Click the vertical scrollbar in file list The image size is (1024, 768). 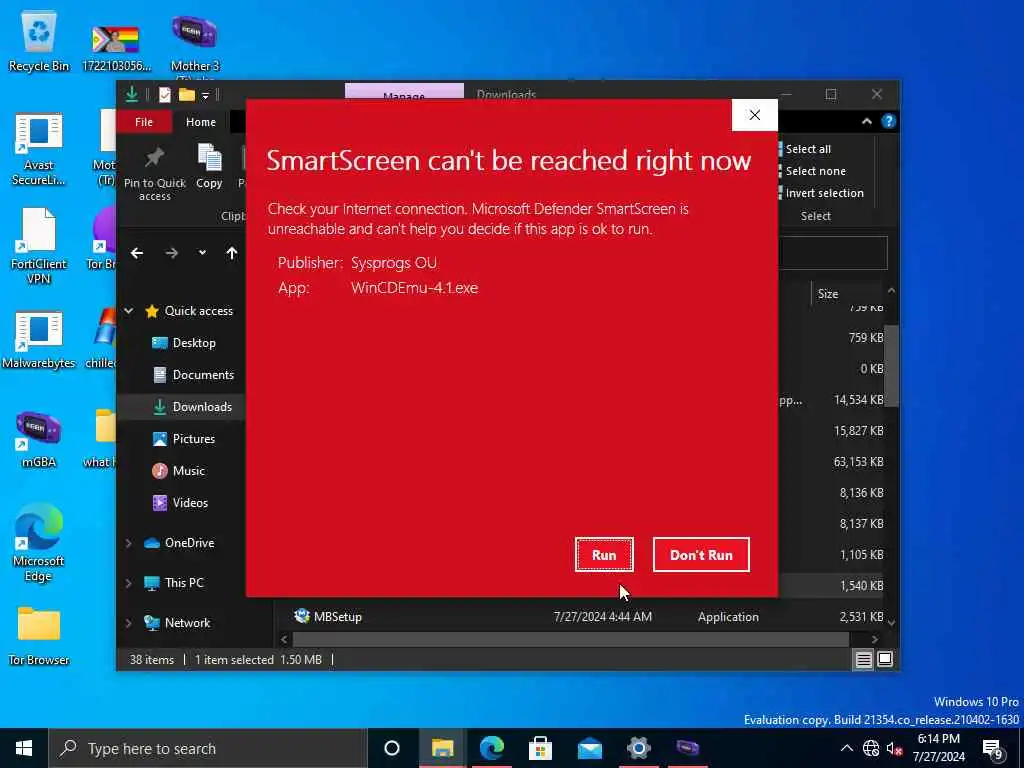891,366
